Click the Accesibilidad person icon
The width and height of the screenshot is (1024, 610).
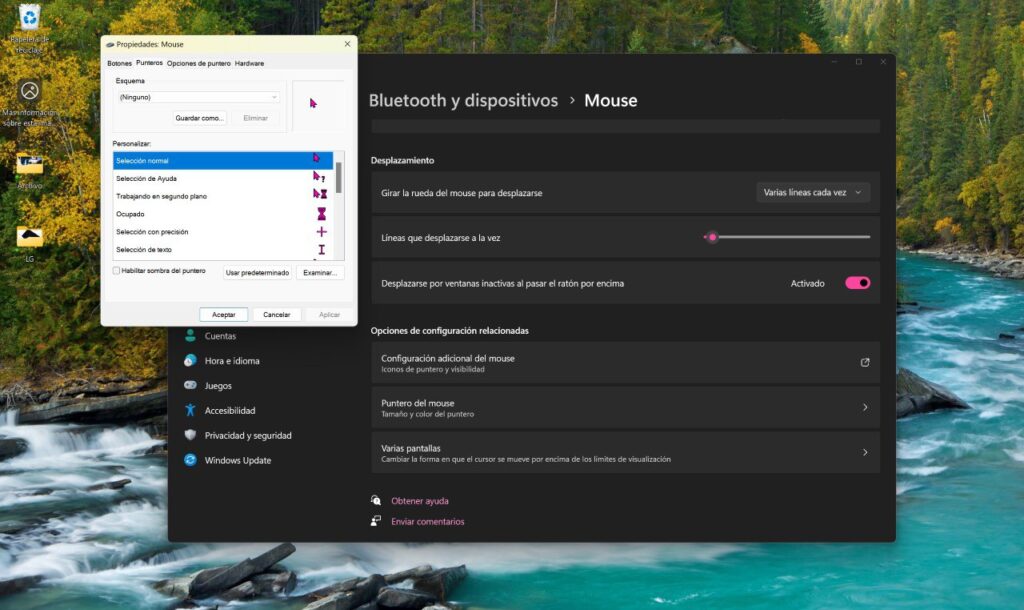click(190, 410)
